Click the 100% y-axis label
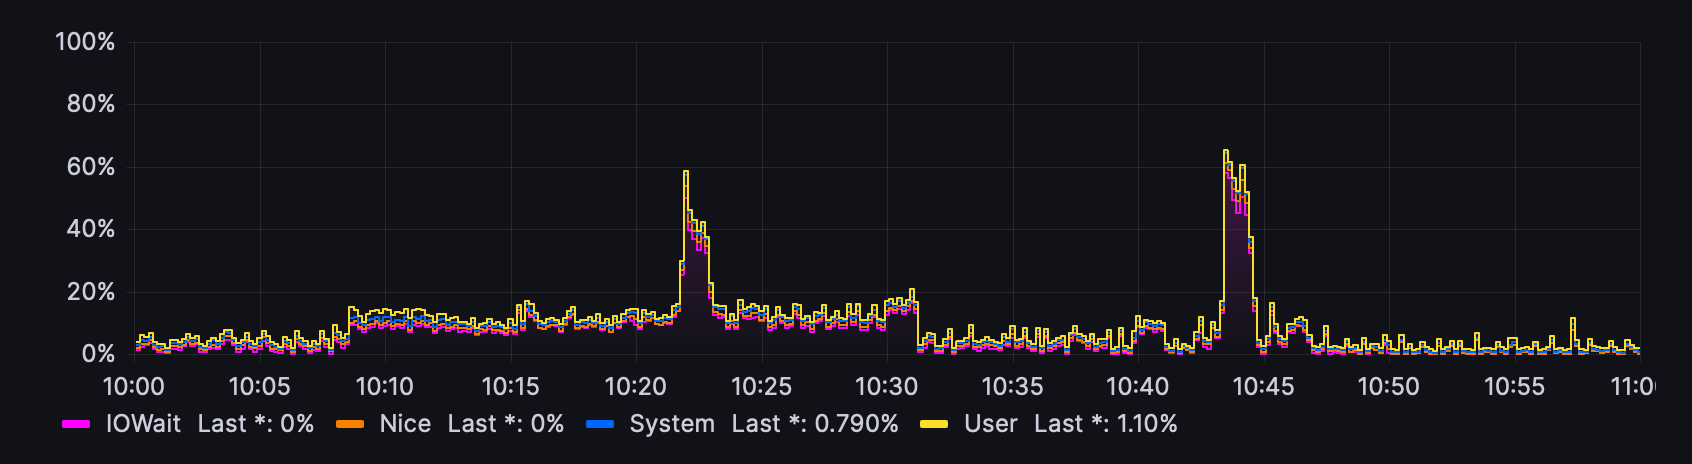Screen dimensions: 1692x464 (x=85, y=42)
